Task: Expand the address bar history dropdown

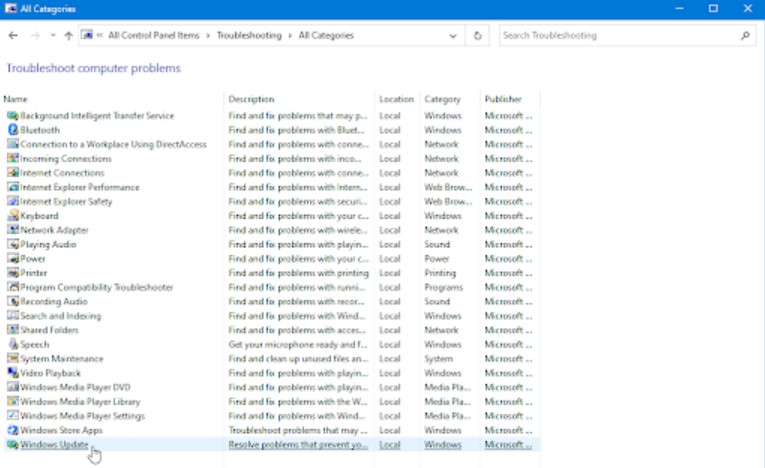Action: (453, 36)
